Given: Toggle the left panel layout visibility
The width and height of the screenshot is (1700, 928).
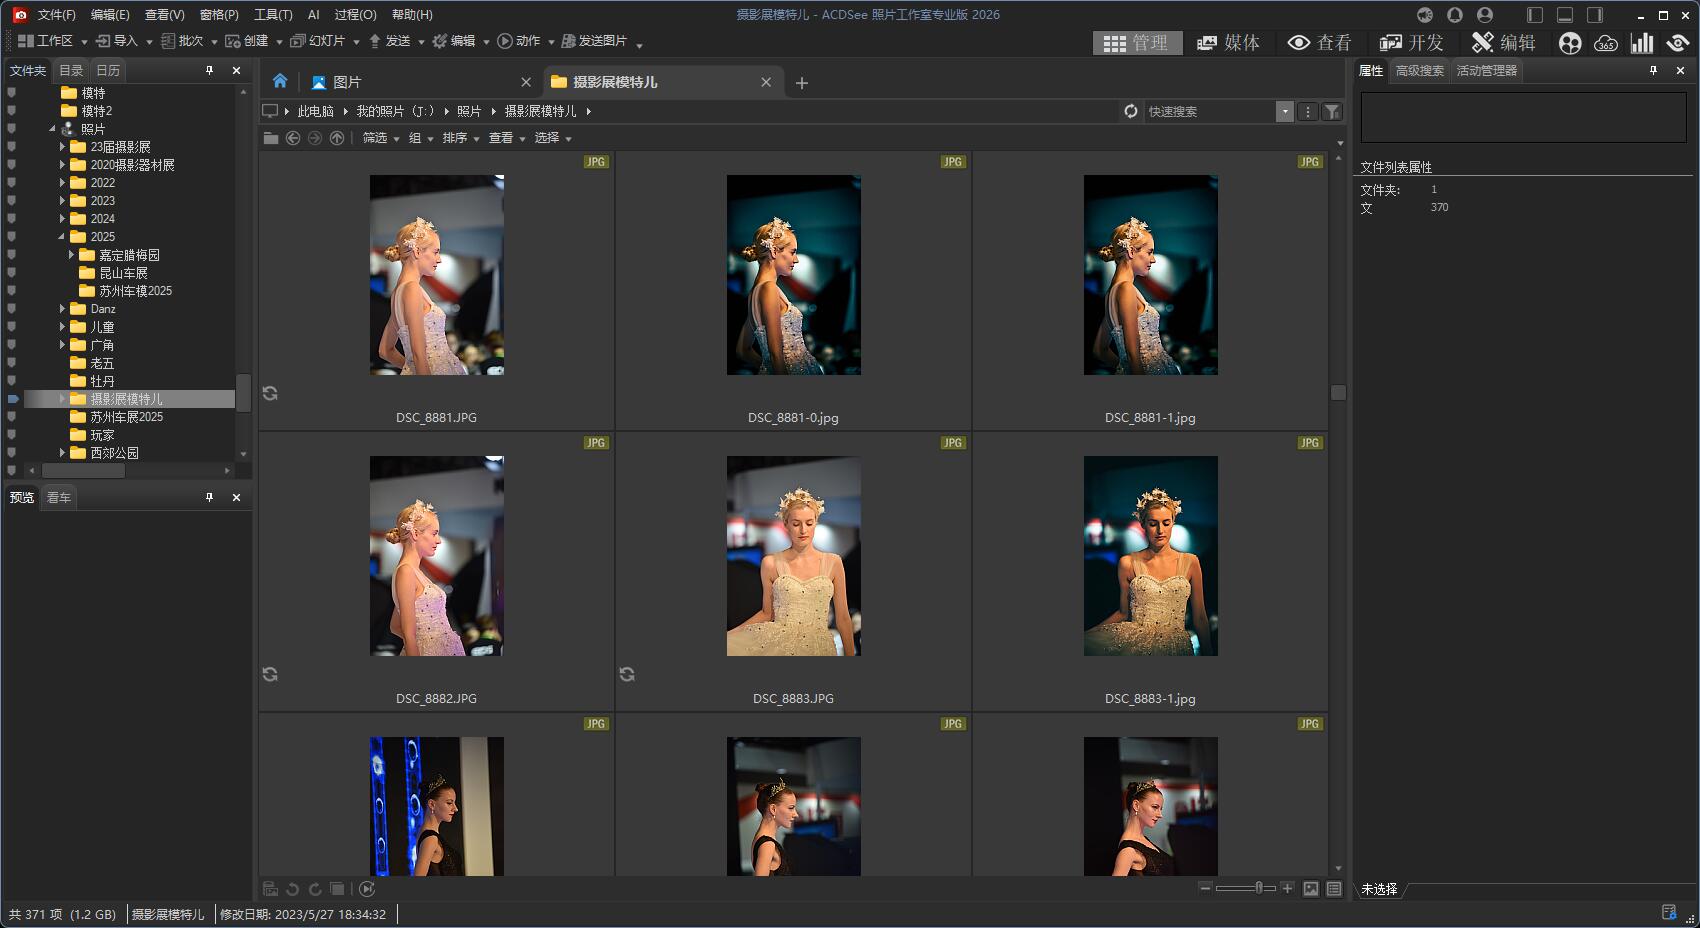Looking at the screenshot, I should tap(1535, 15).
